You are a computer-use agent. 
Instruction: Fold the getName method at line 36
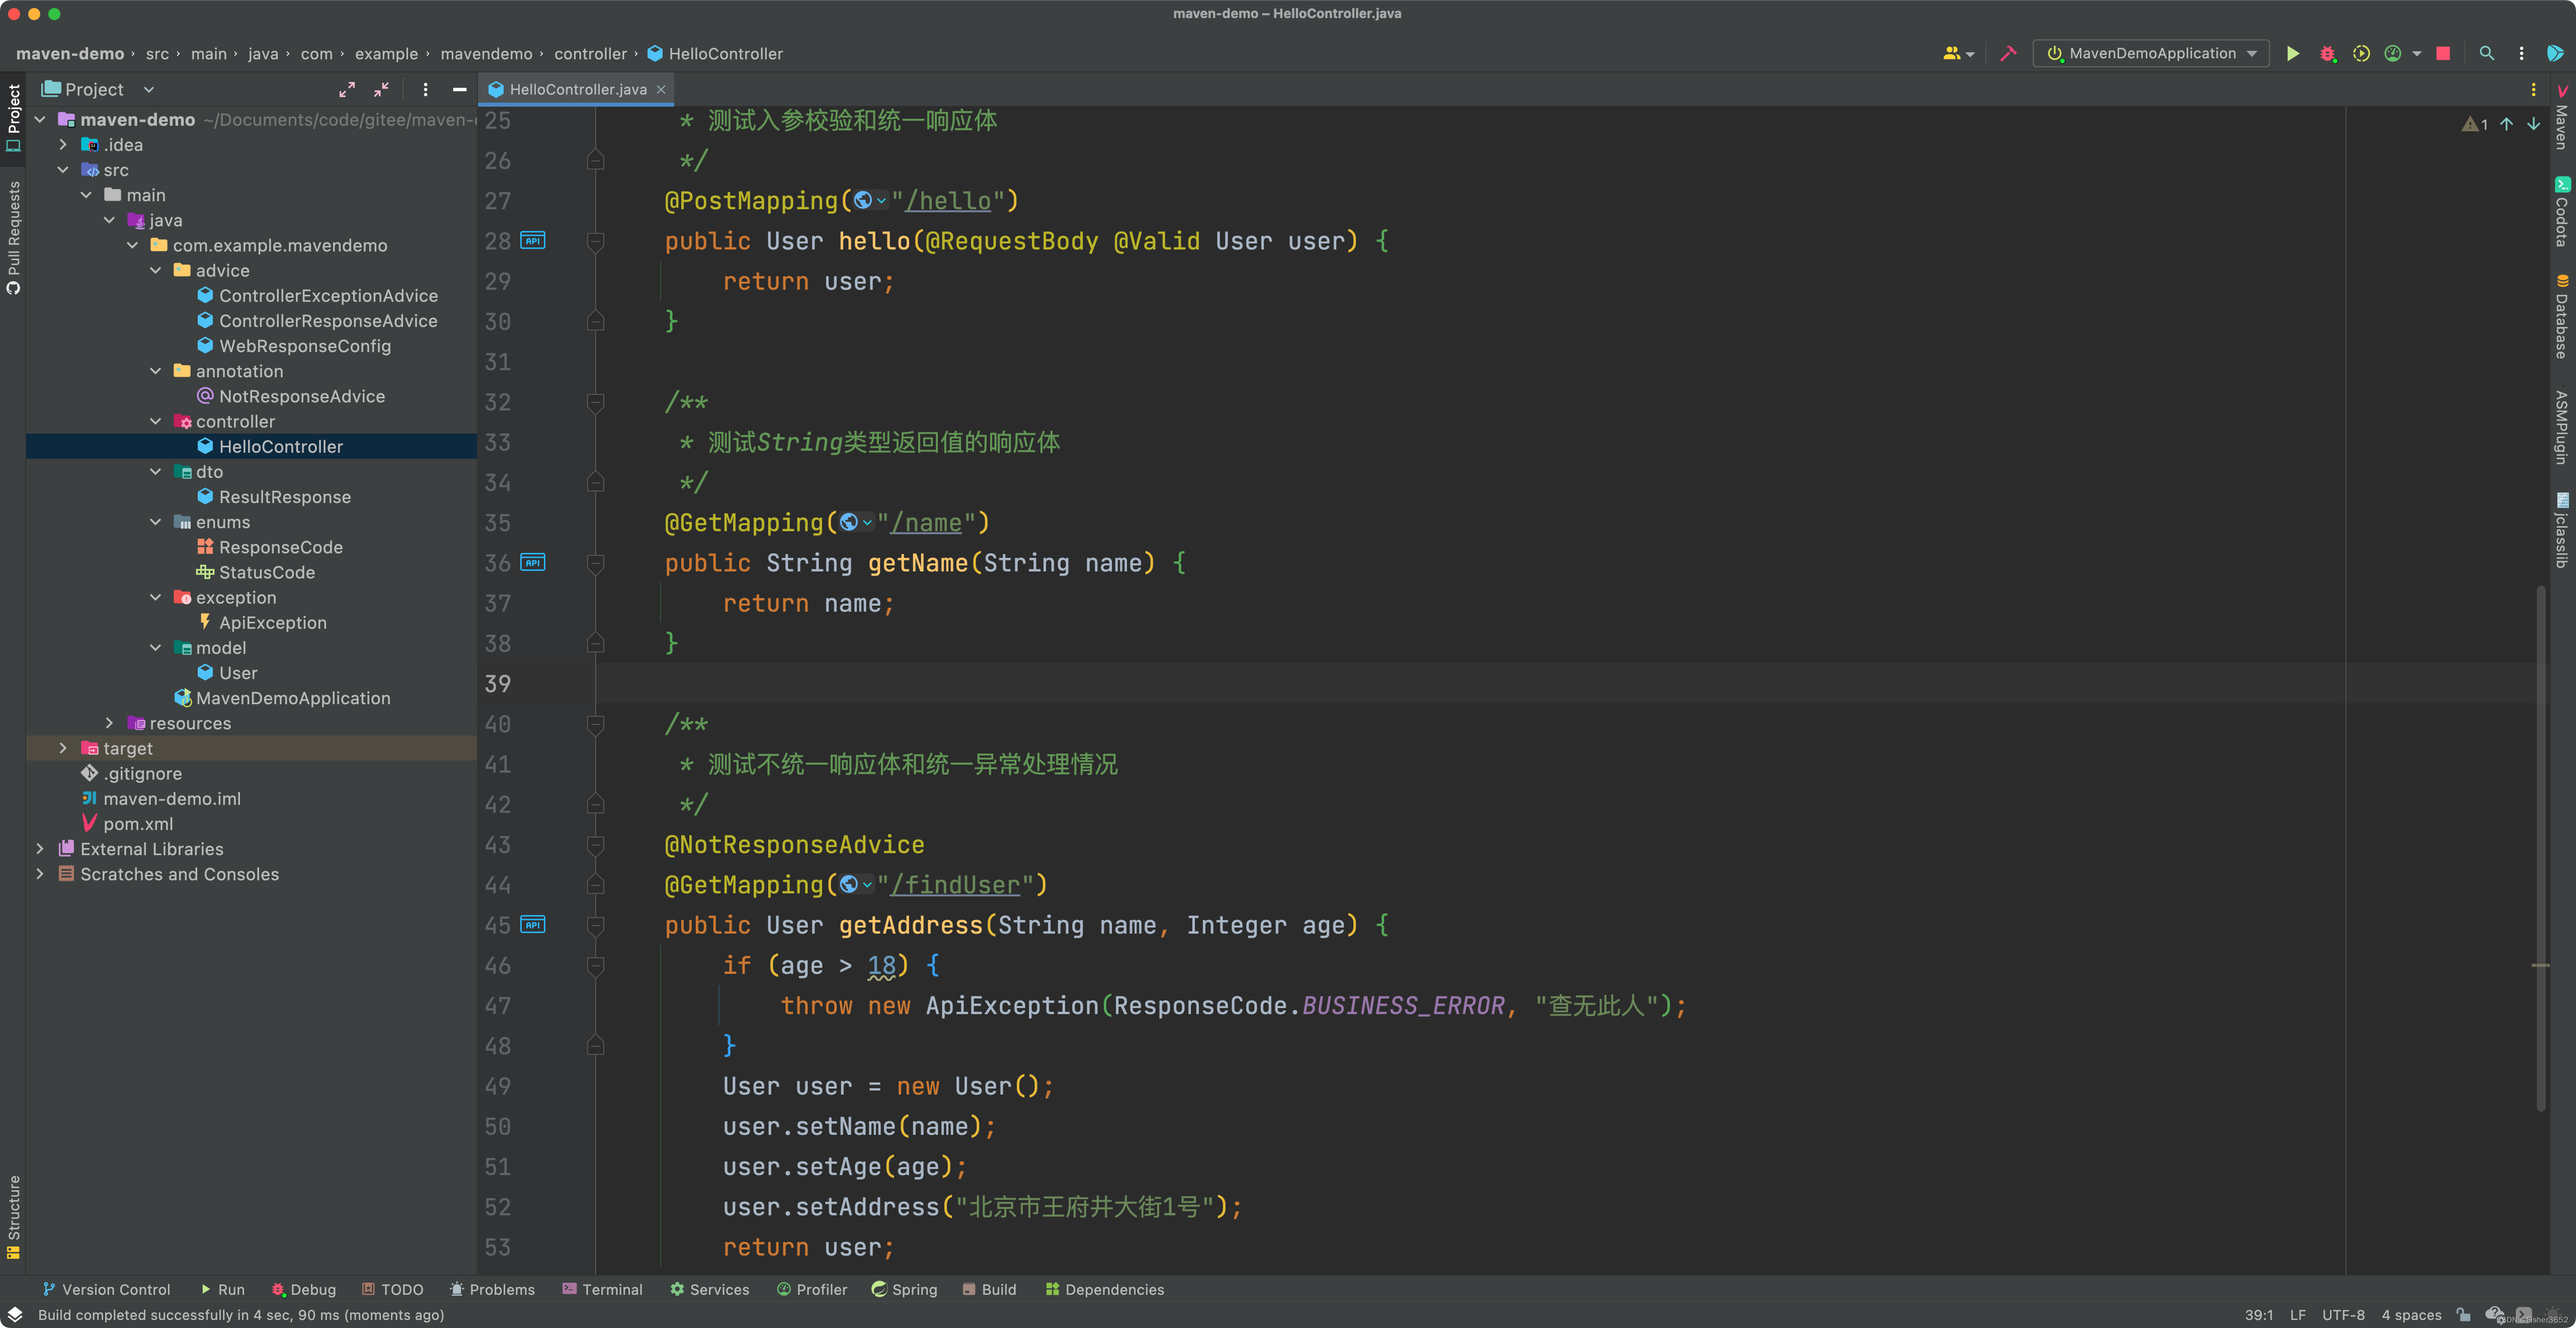(595, 563)
